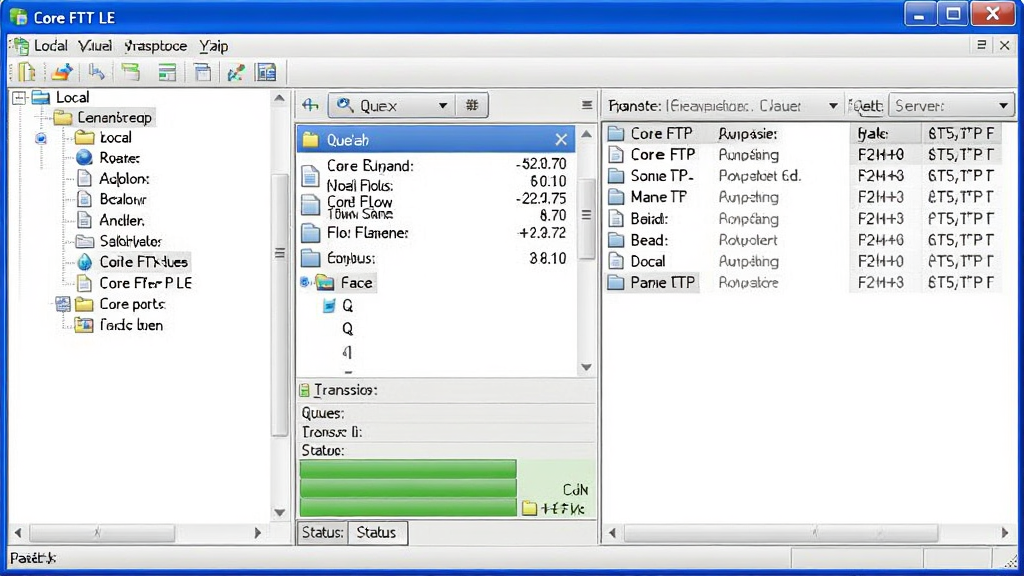
Task: Click the down arrow of tree vertical scrollbar
Action: (x=280, y=513)
